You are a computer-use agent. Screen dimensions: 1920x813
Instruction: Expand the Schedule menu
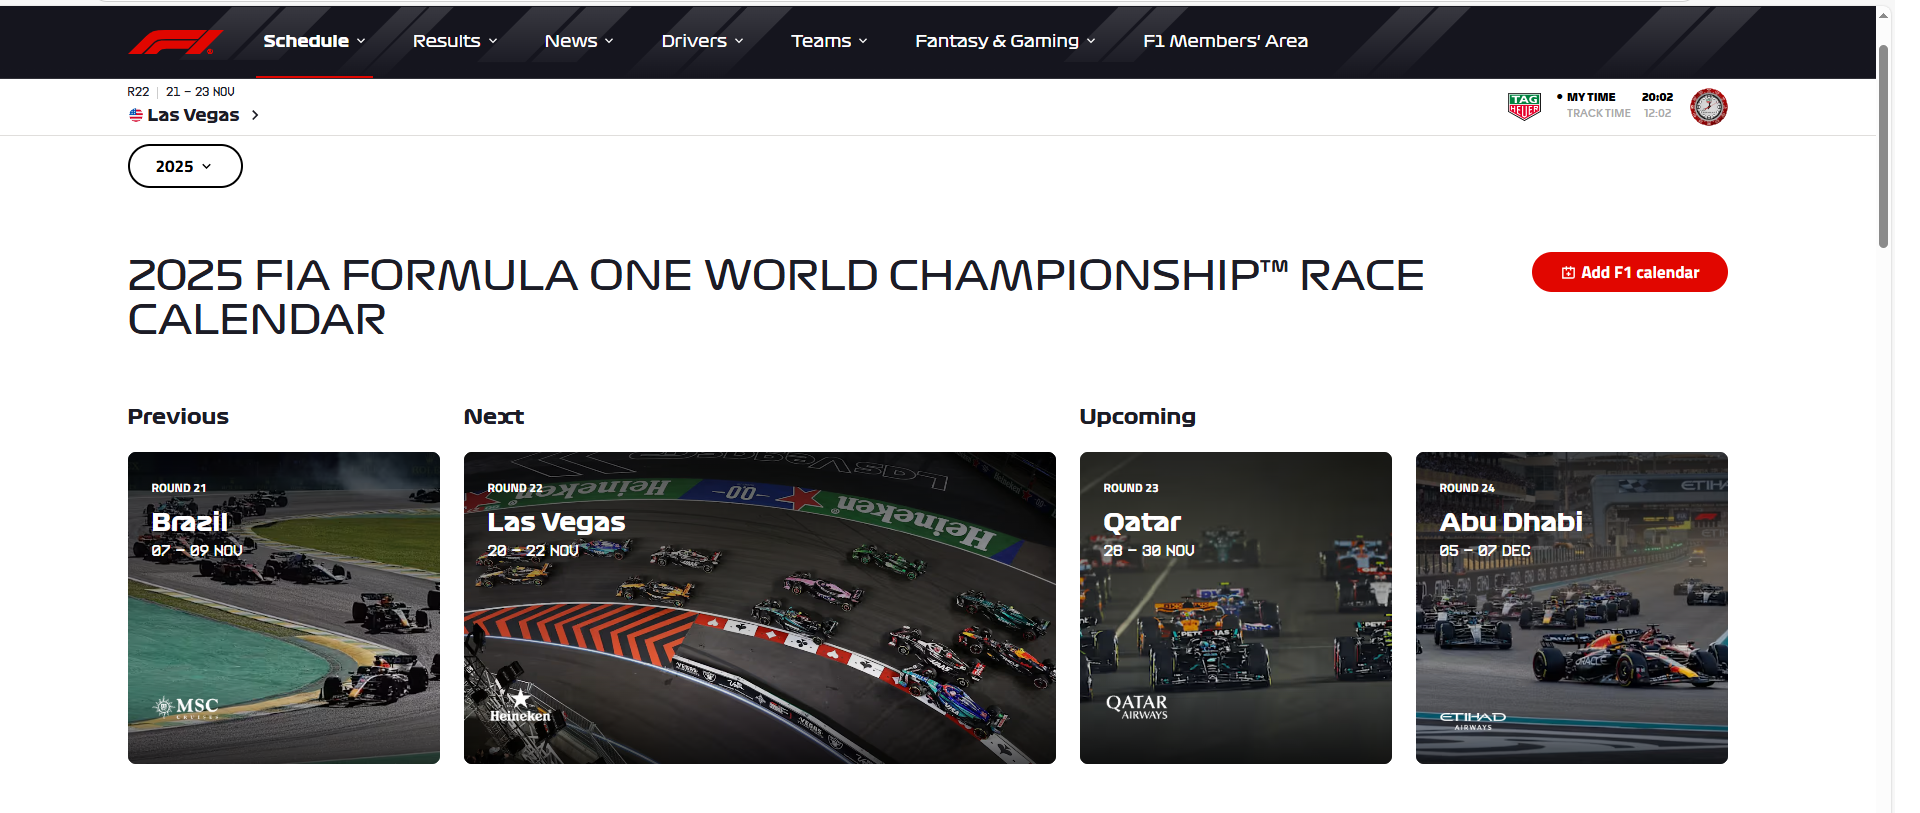click(314, 41)
